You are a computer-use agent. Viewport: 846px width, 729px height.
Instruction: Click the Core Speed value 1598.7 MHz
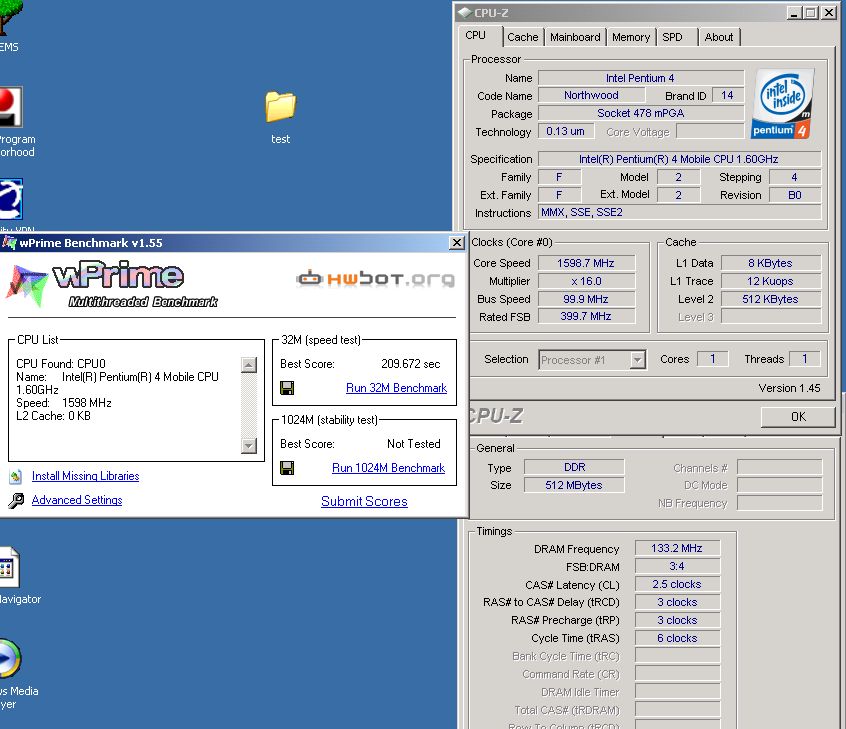[x=586, y=263]
